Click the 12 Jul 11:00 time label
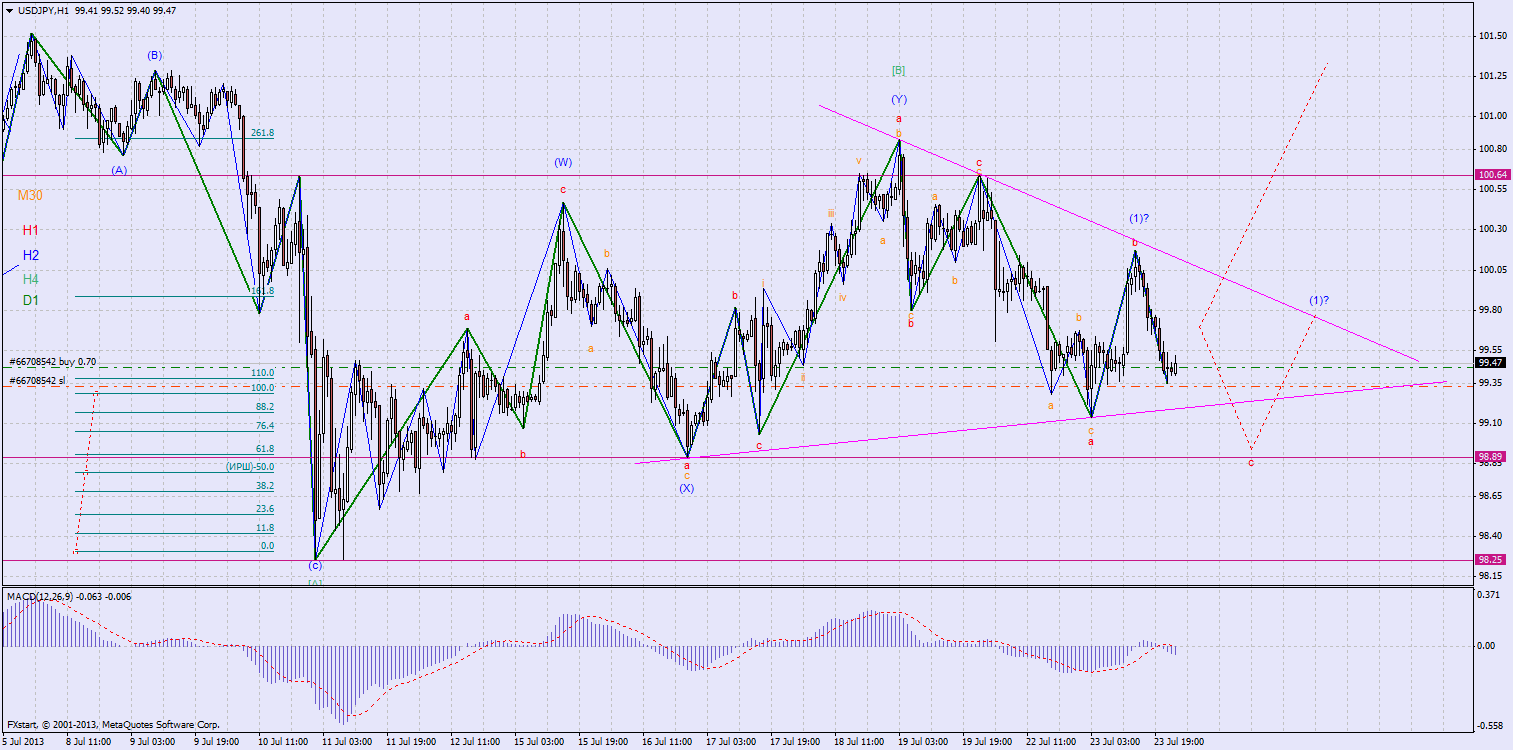Screen dimensions: 1513x750 click(476, 742)
